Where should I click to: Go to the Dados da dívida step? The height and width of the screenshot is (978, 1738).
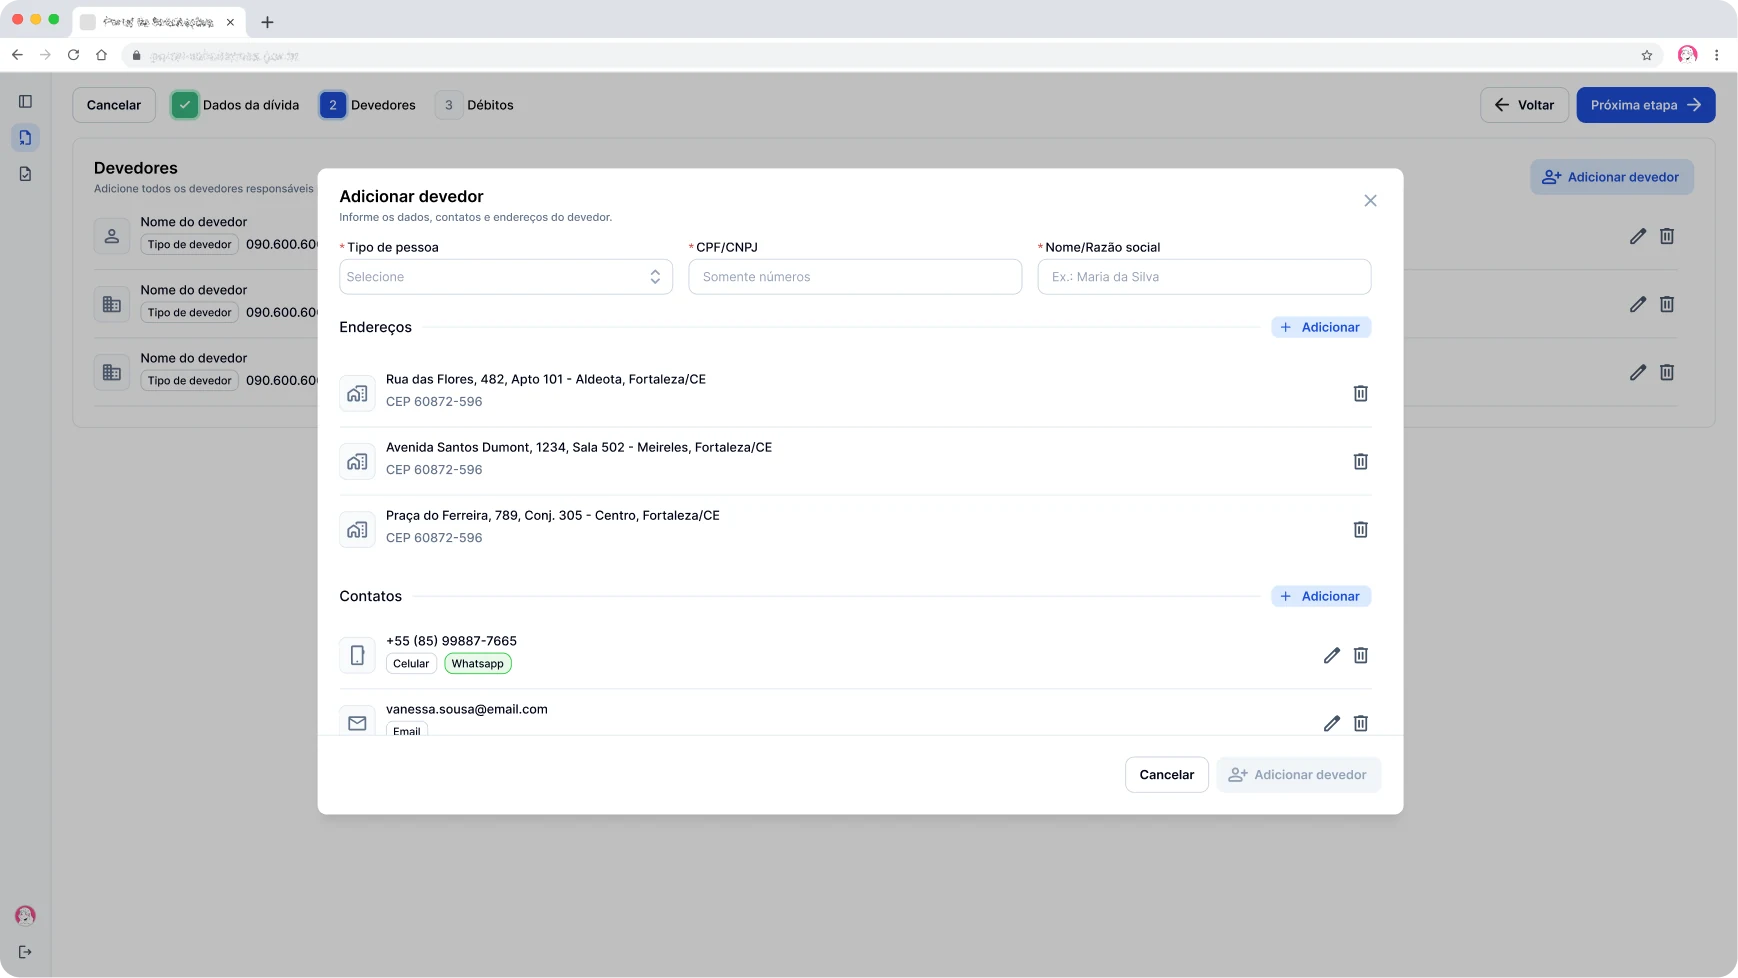(236, 105)
